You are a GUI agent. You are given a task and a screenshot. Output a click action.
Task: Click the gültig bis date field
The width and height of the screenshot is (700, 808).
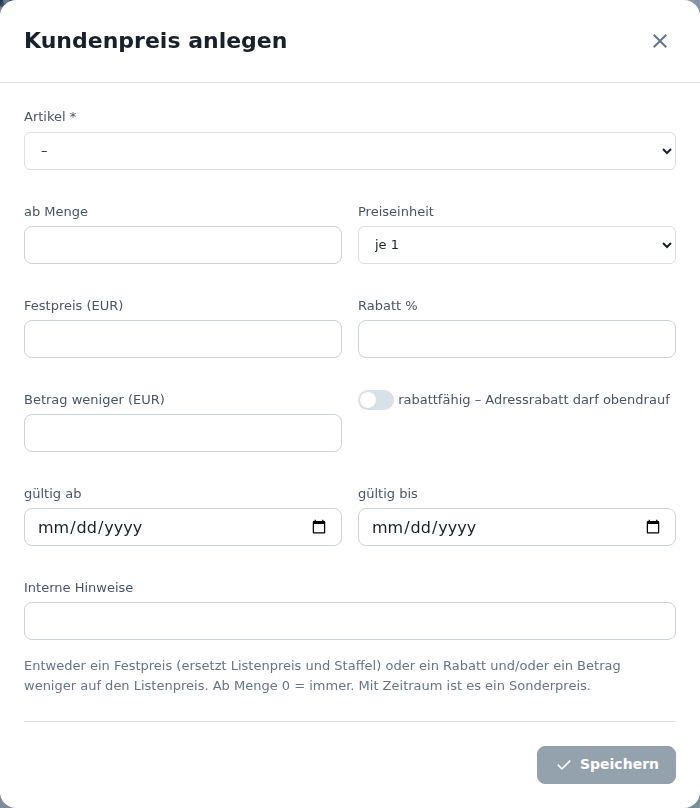(516, 527)
